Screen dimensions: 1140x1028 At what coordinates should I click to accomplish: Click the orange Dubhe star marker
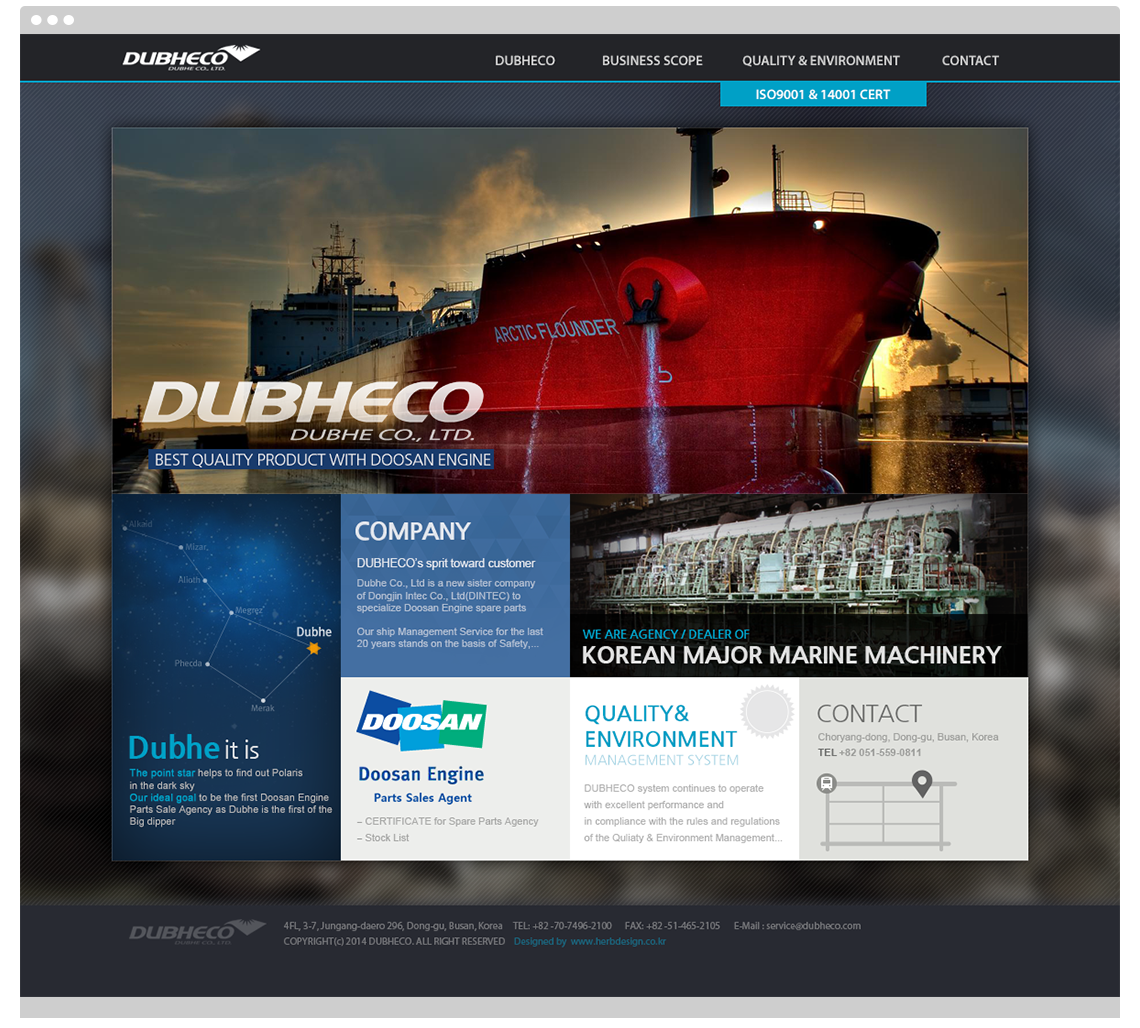[x=313, y=648]
